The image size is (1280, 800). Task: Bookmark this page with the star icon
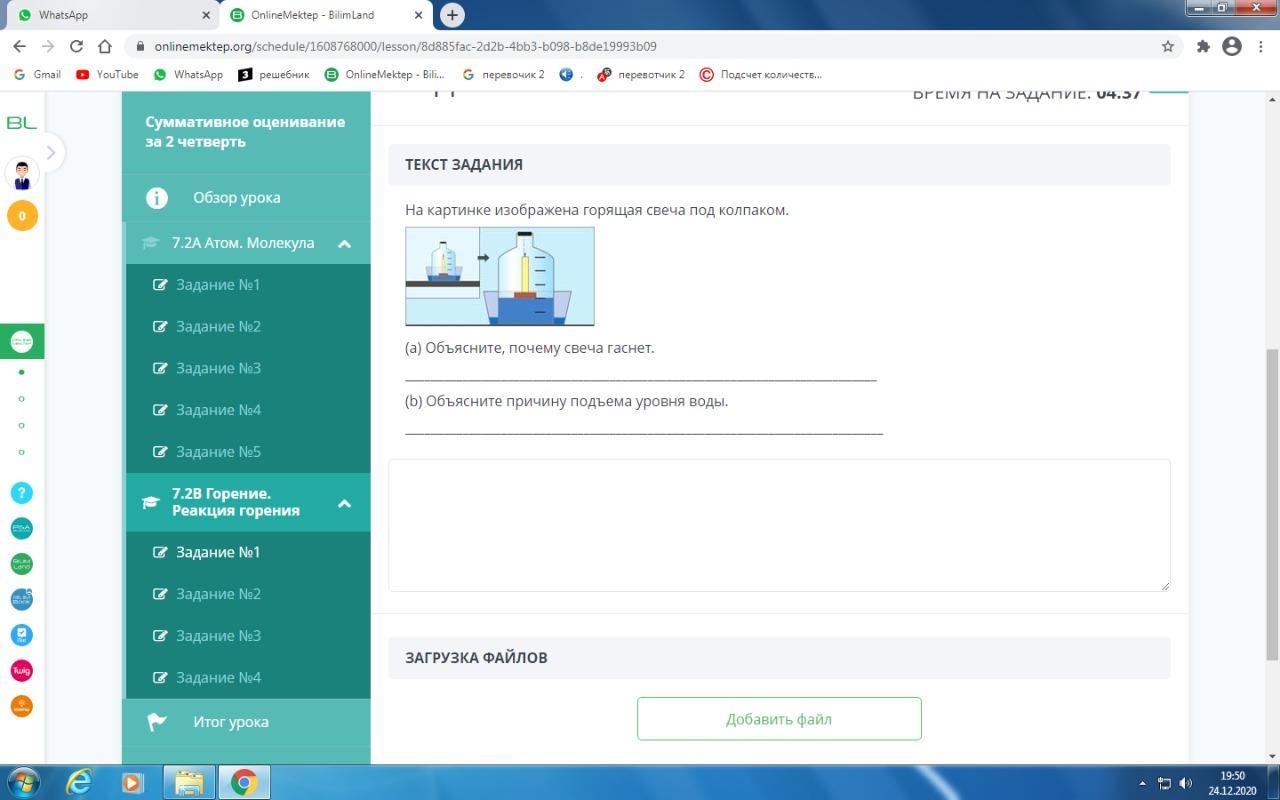(x=1167, y=46)
